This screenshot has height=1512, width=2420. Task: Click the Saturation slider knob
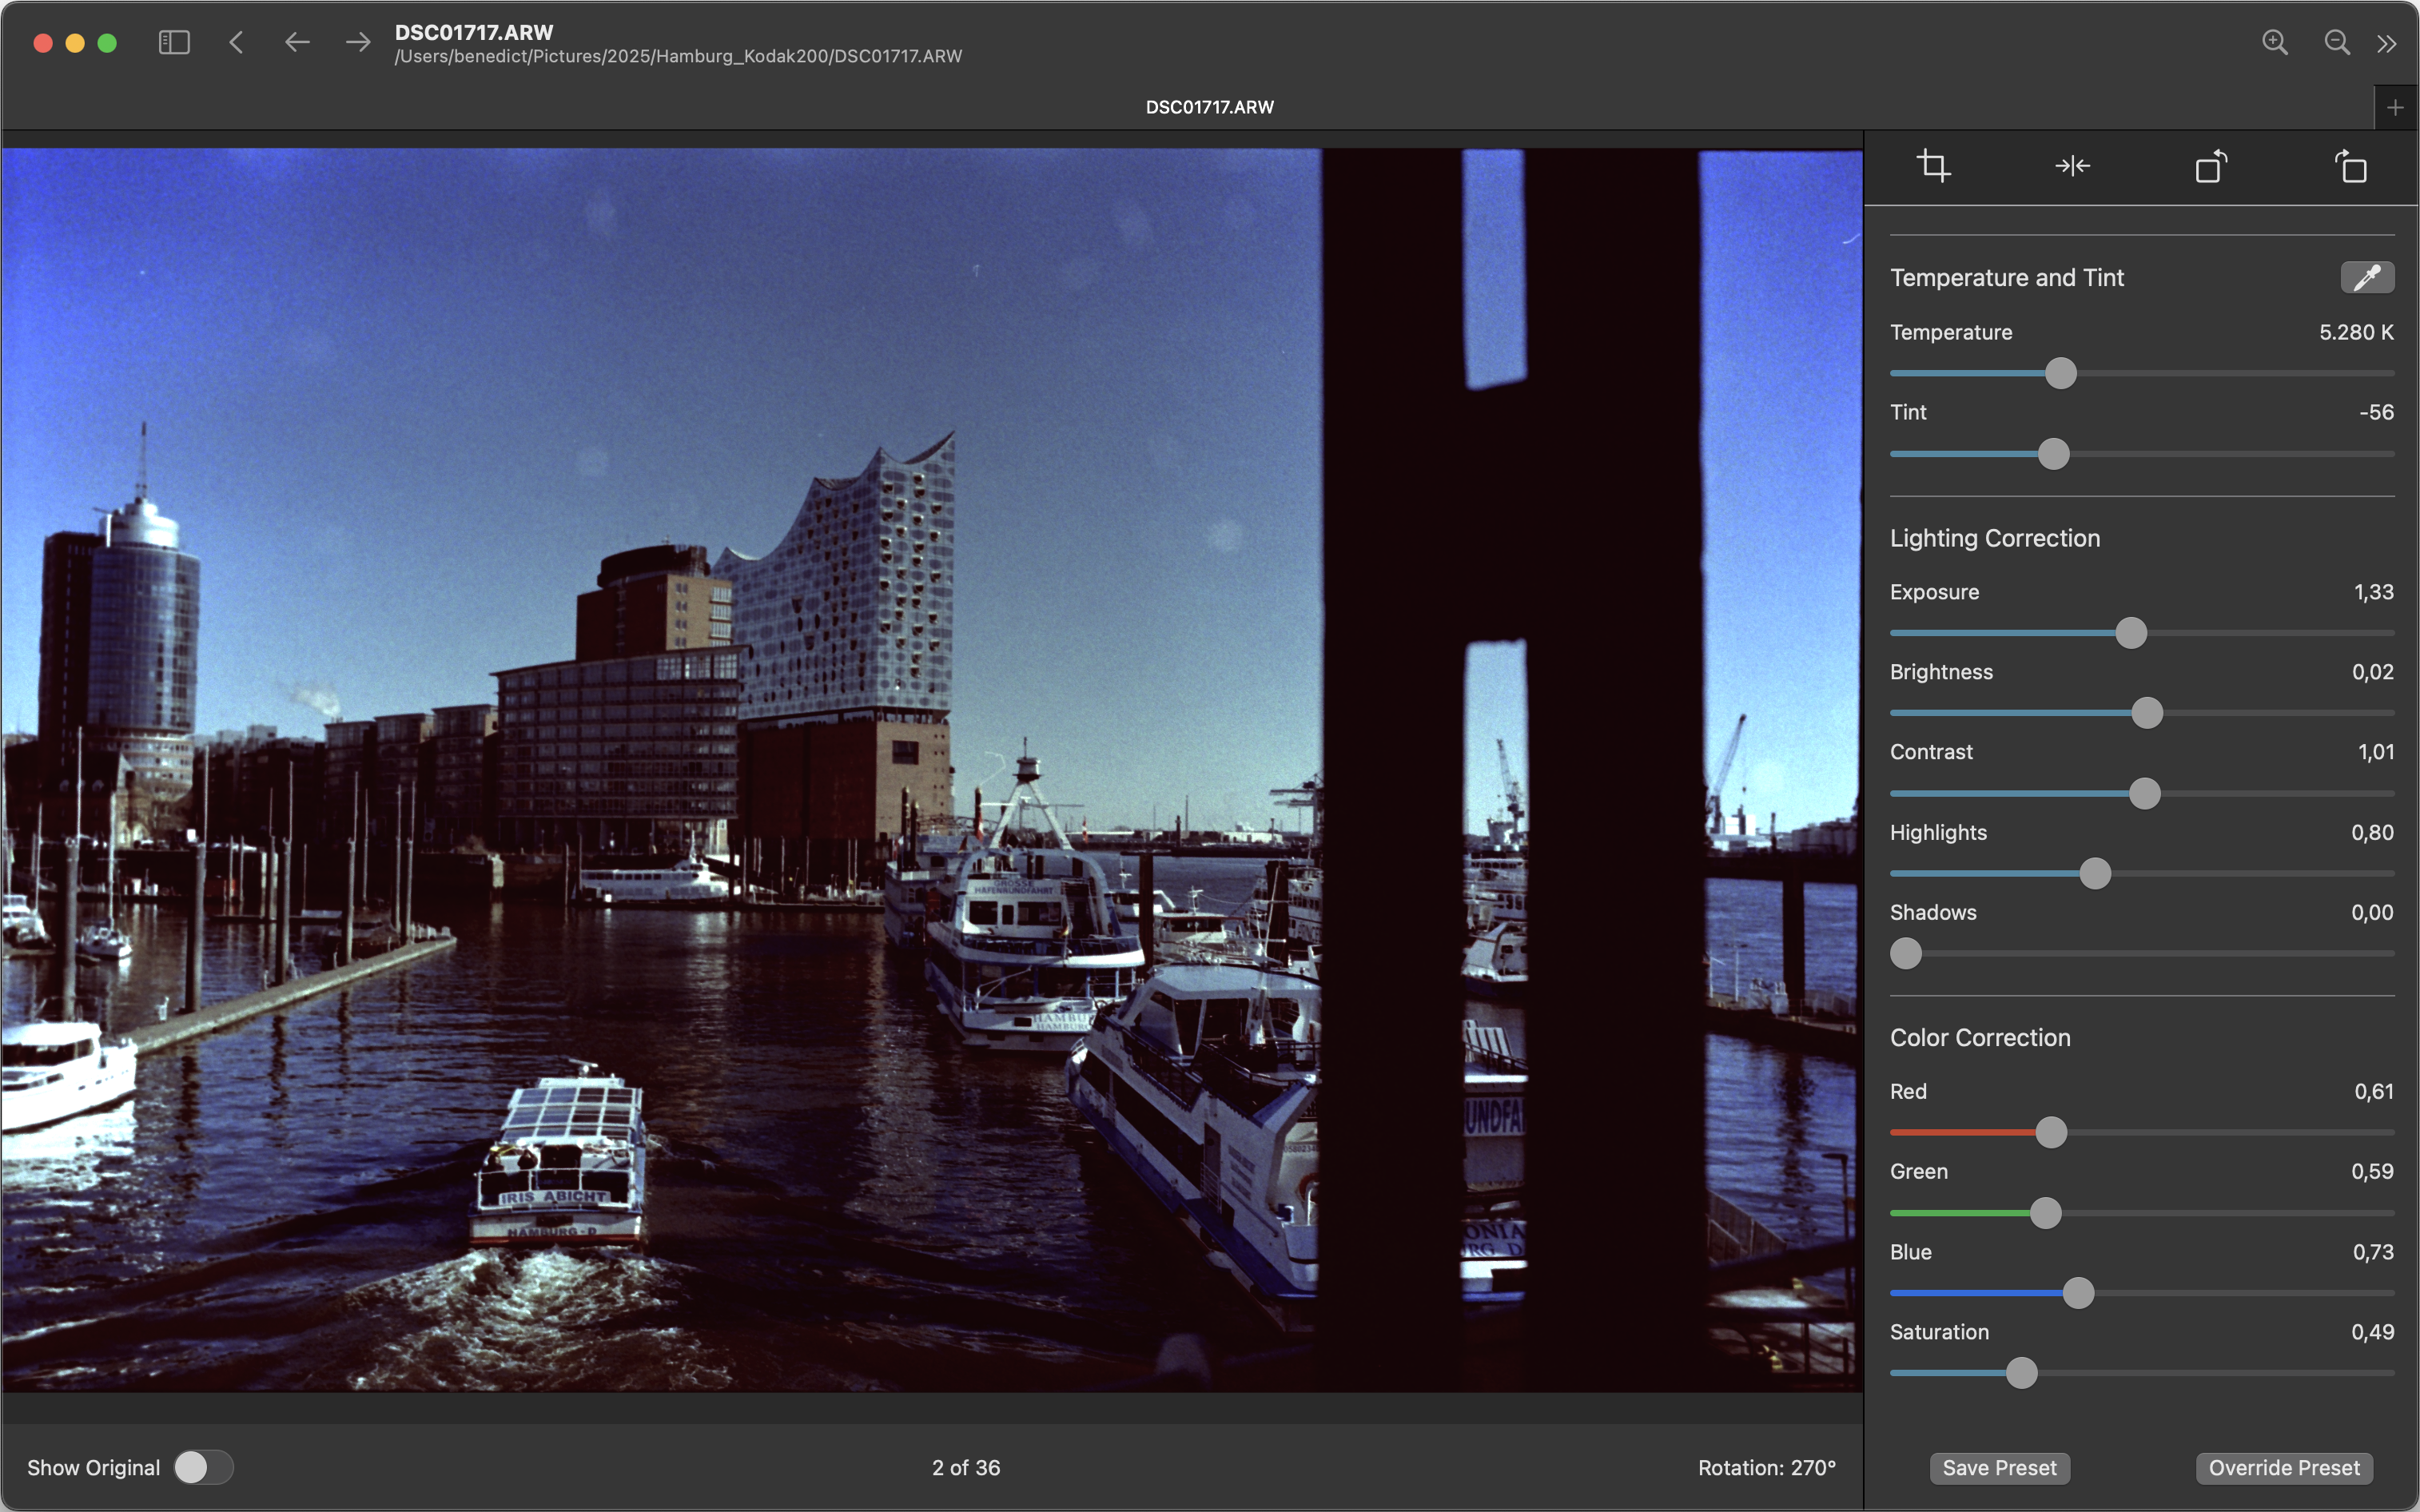pyautogui.click(x=2021, y=1373)
